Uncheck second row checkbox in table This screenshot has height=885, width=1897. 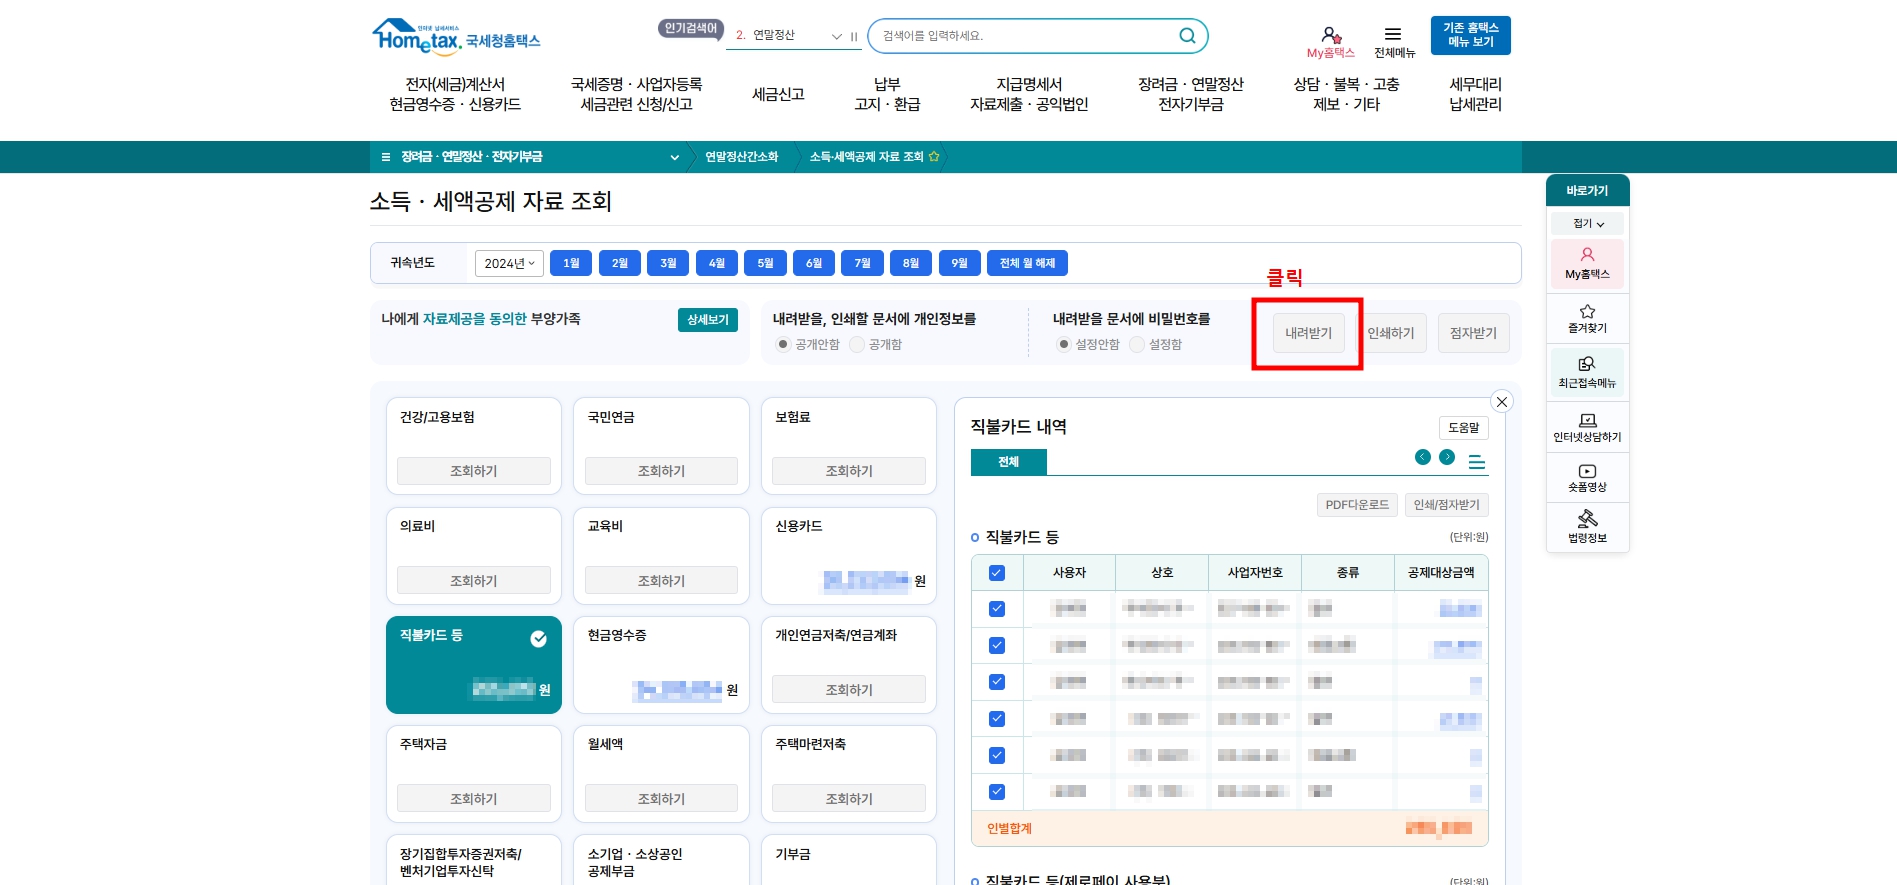(997, 645)
